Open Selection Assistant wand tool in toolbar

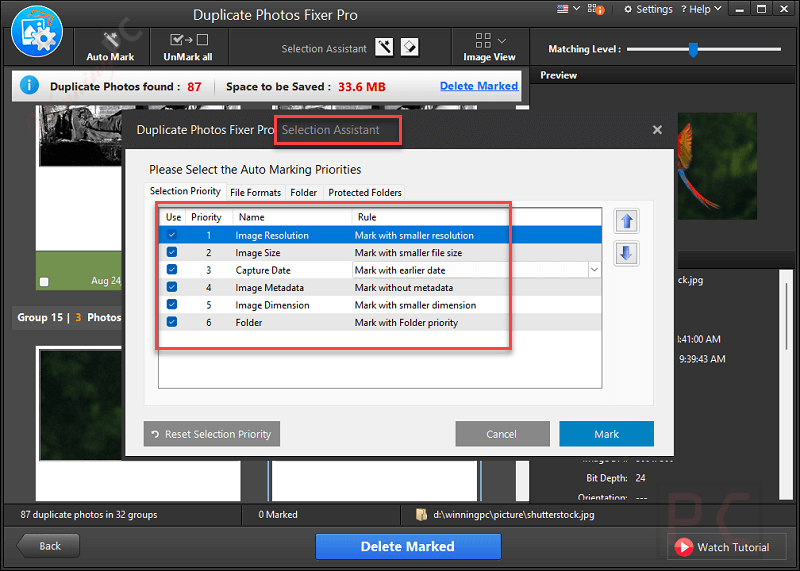pos(384,48)
